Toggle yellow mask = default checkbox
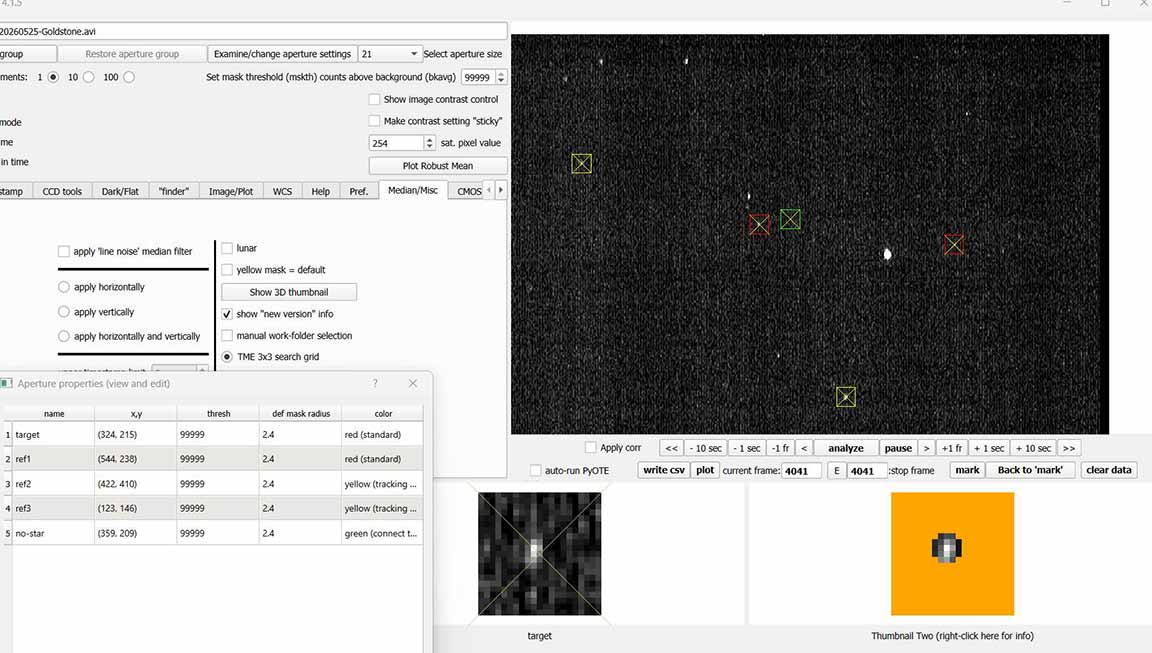The height and width of the screenshot is (653, 1152). [227, 270]
